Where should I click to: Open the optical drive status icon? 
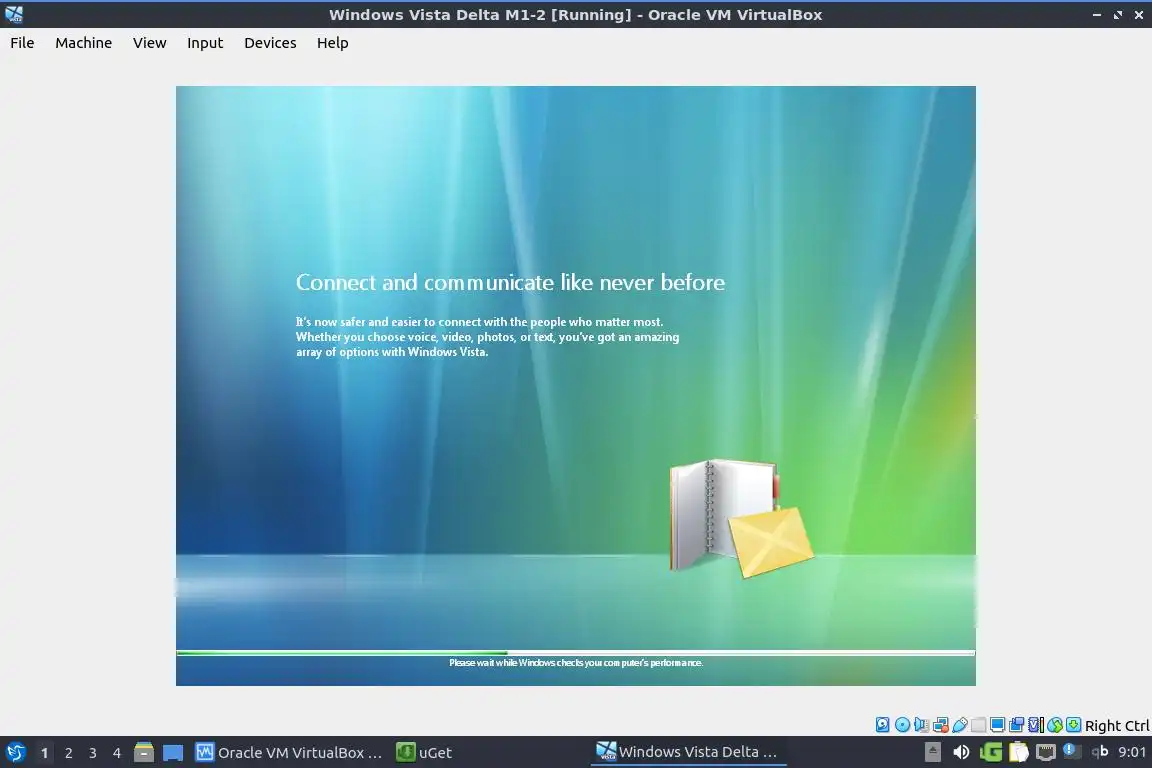[902, 725]
